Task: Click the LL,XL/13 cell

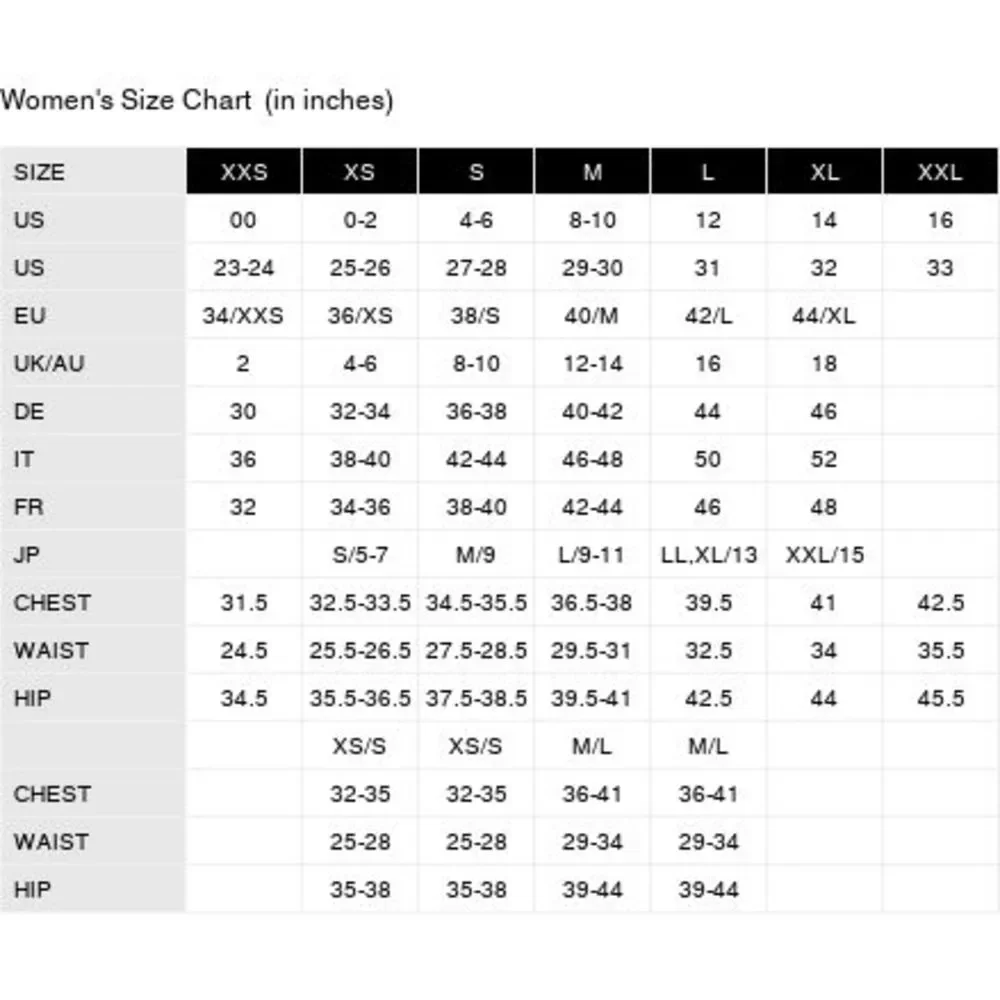Action: point(708,554)
